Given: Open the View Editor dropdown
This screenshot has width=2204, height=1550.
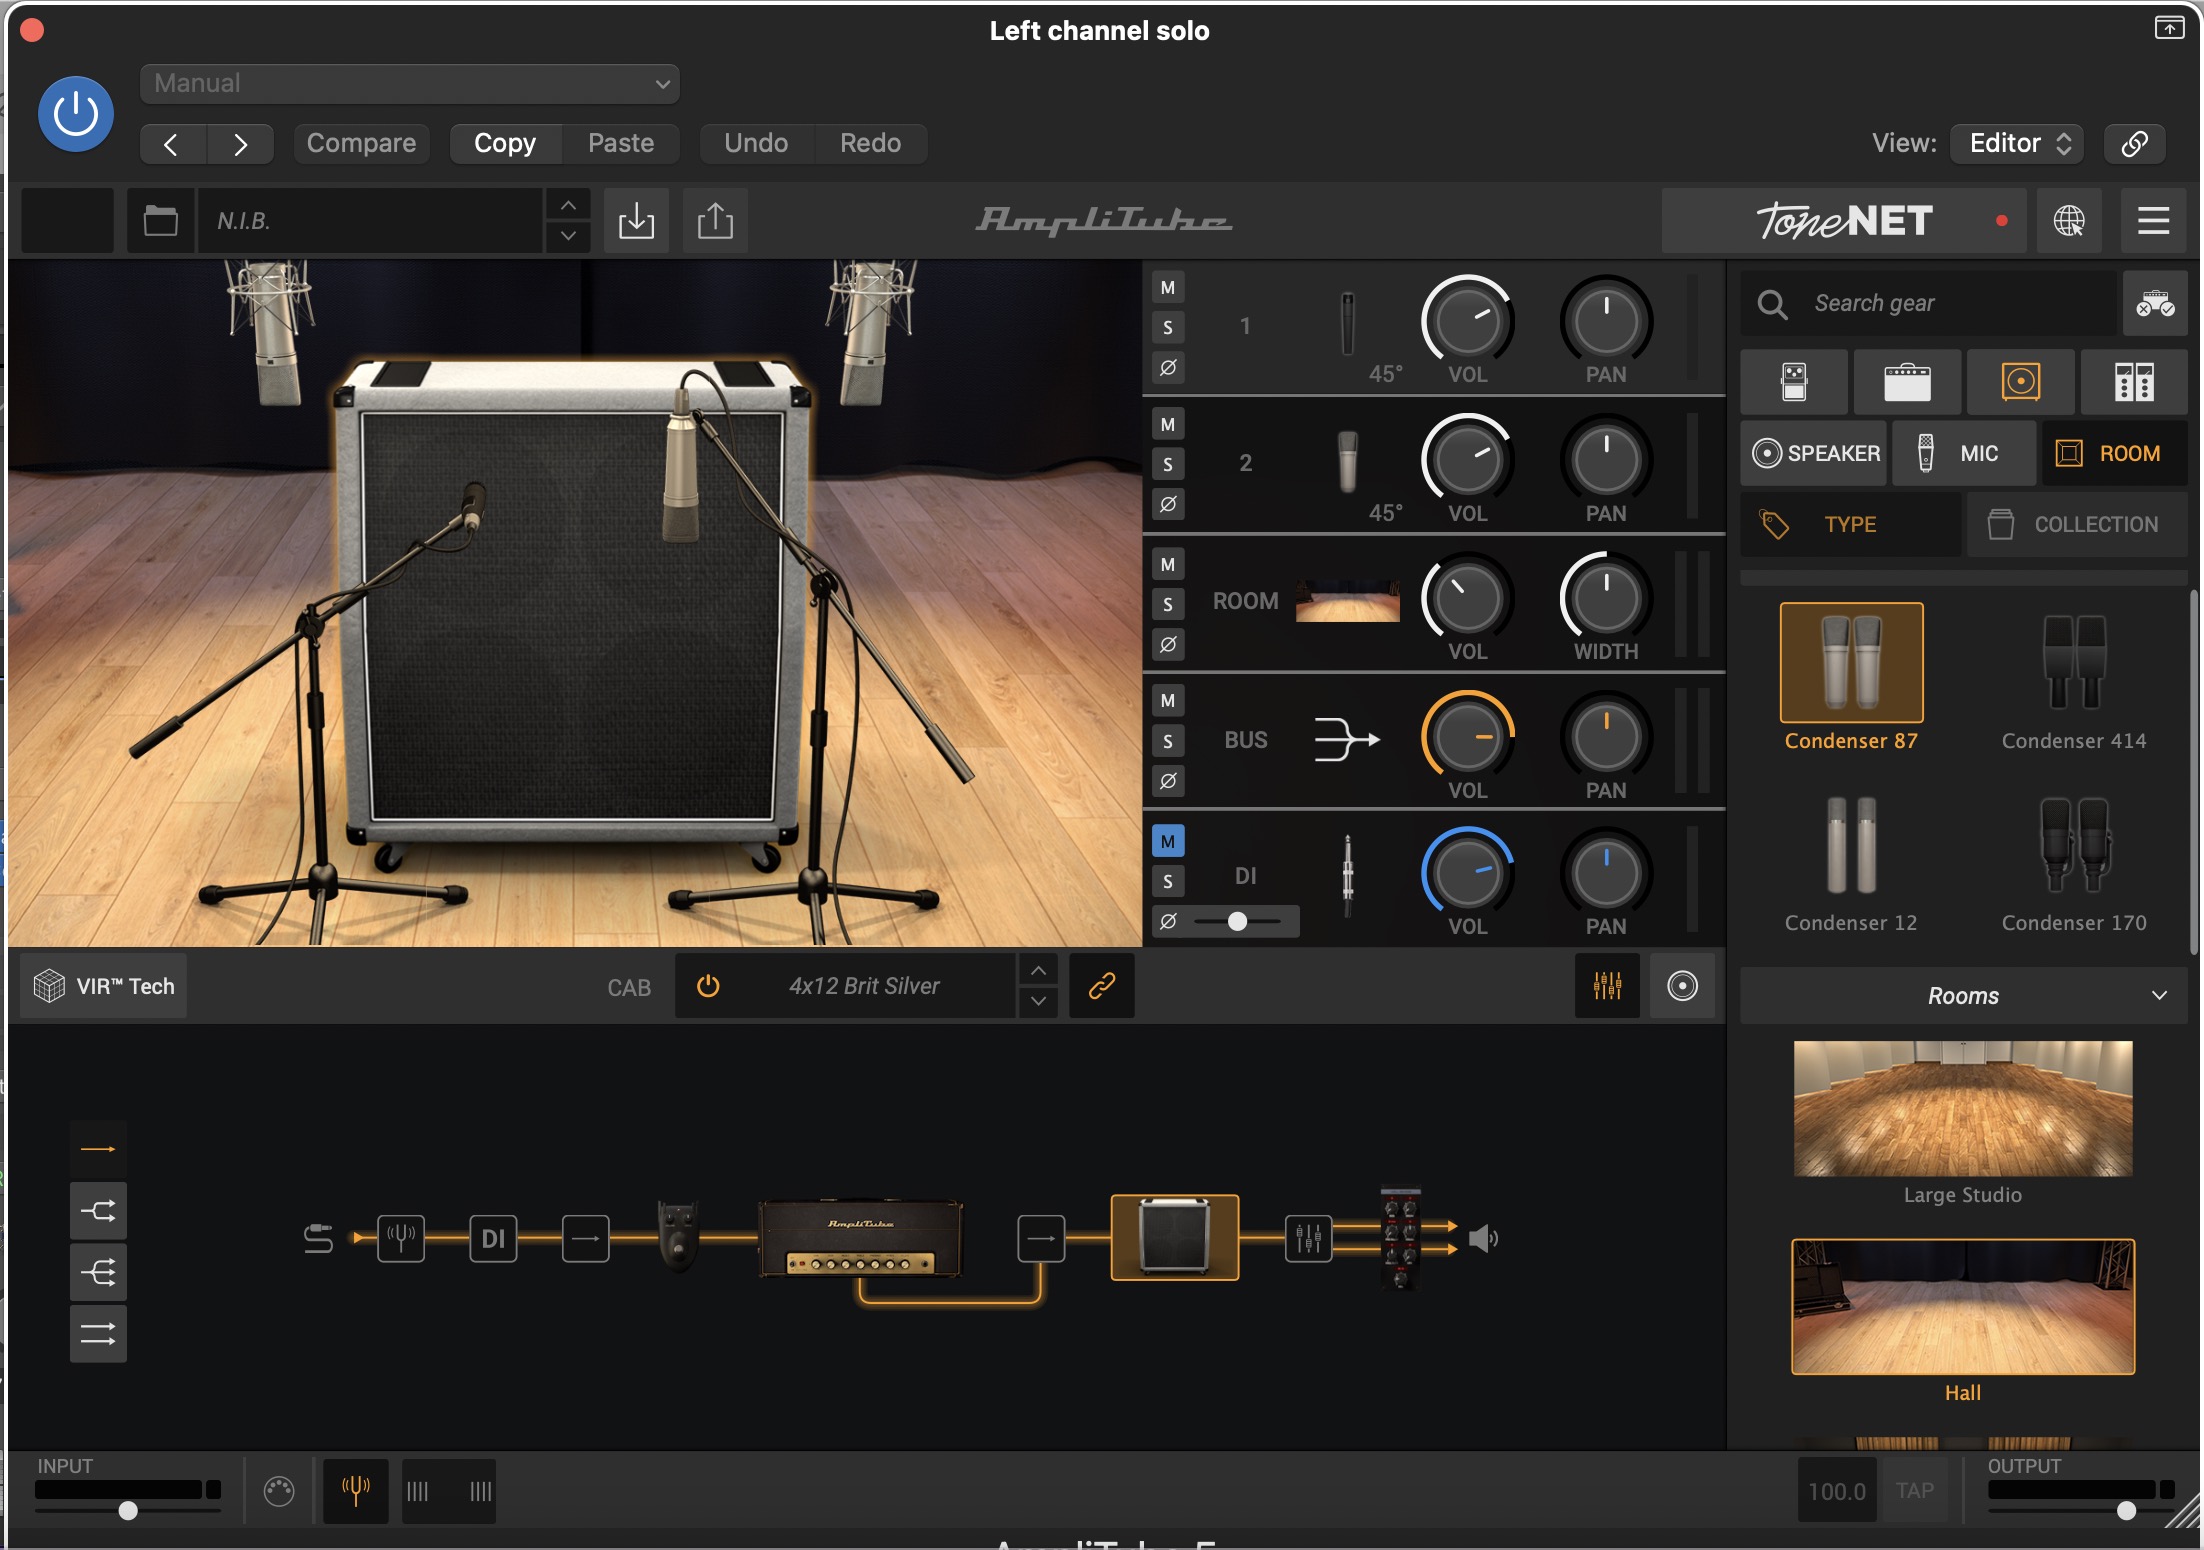Looking at the screenshot, I should (2018, 144).
